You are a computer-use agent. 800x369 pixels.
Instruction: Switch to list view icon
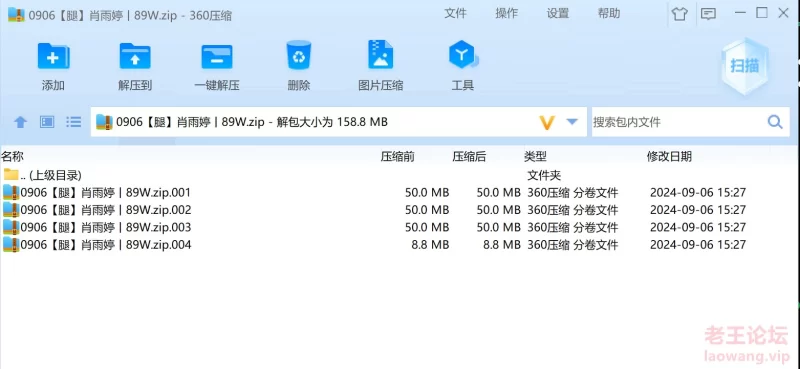pyautogui.click(x=73, y=122)
